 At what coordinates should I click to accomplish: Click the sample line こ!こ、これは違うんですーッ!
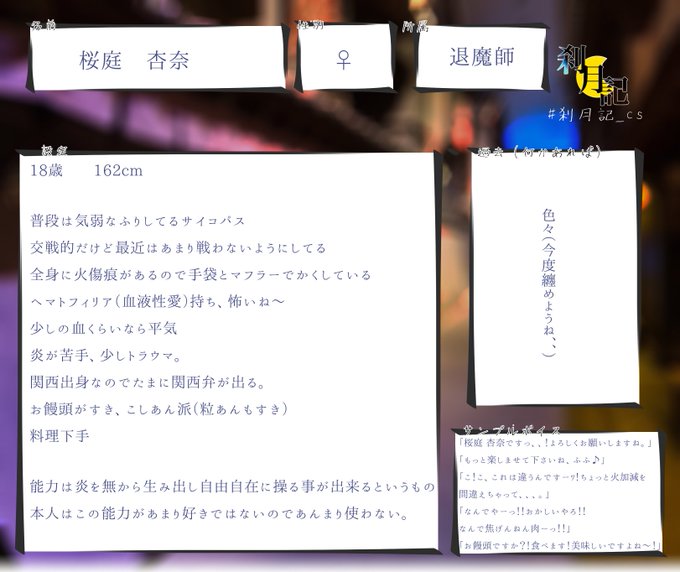coord(553,477)
